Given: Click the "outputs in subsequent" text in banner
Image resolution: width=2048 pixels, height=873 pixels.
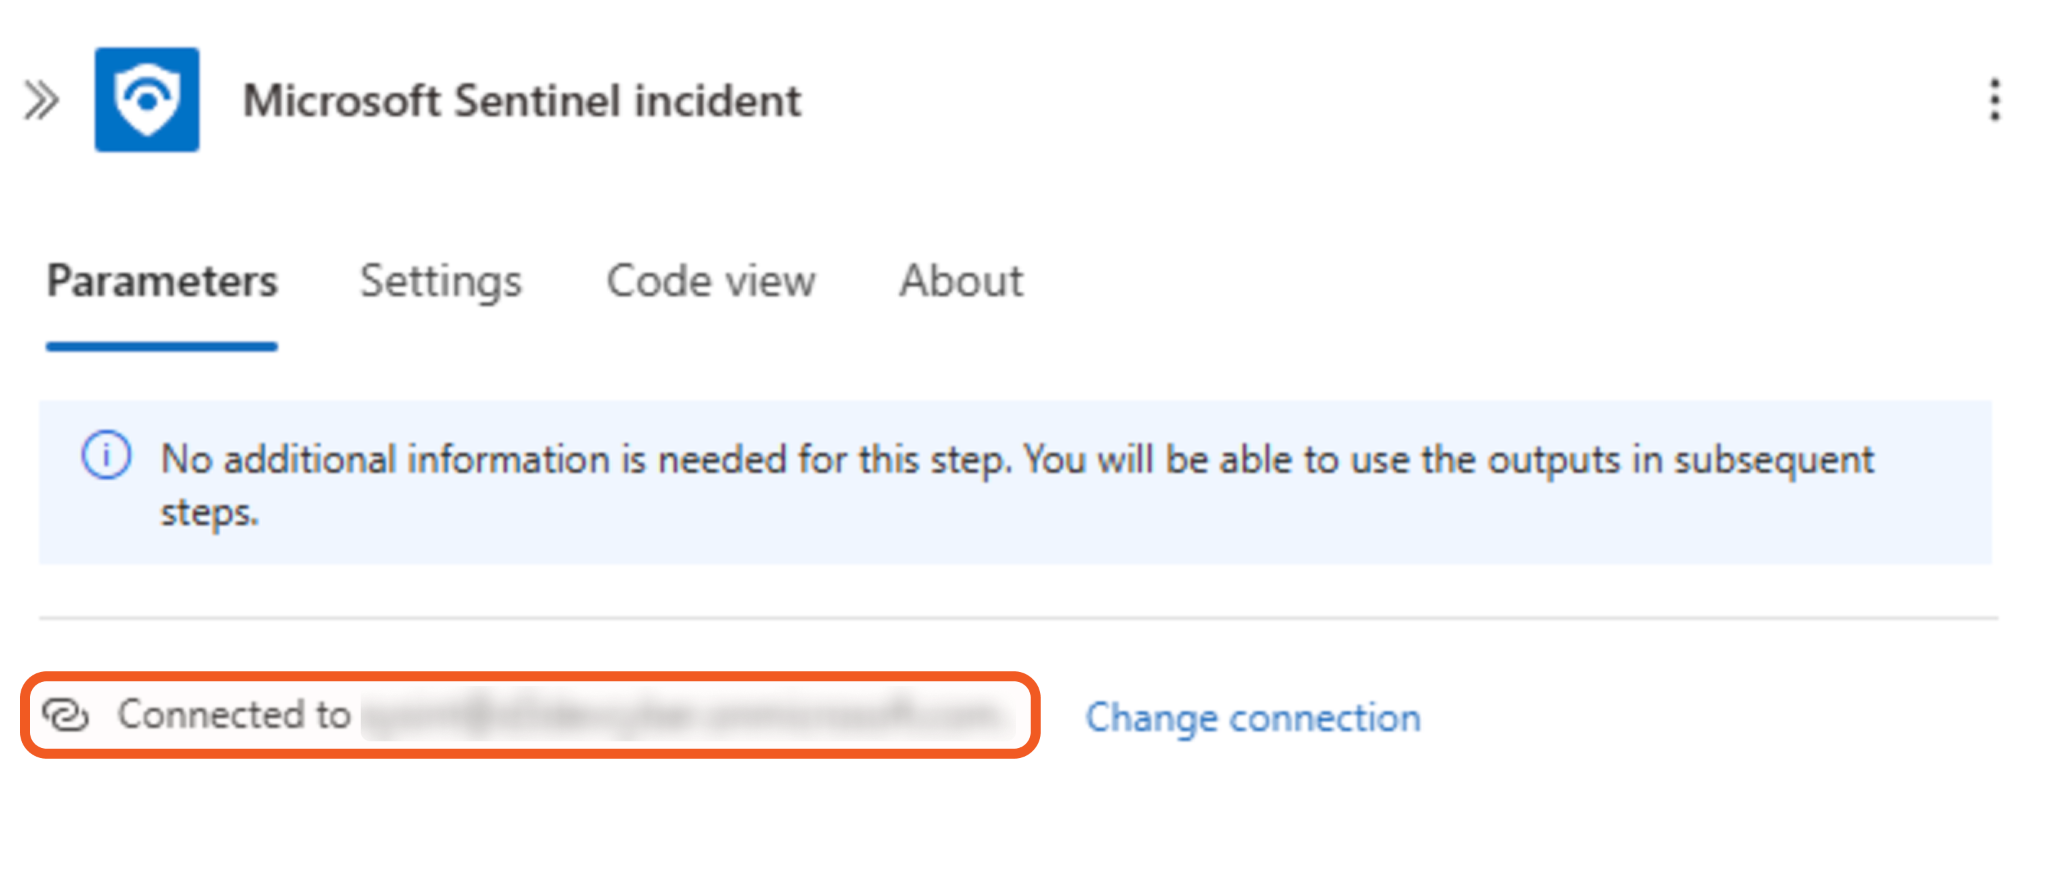Looking at the screenshot, I should 1680,460.
